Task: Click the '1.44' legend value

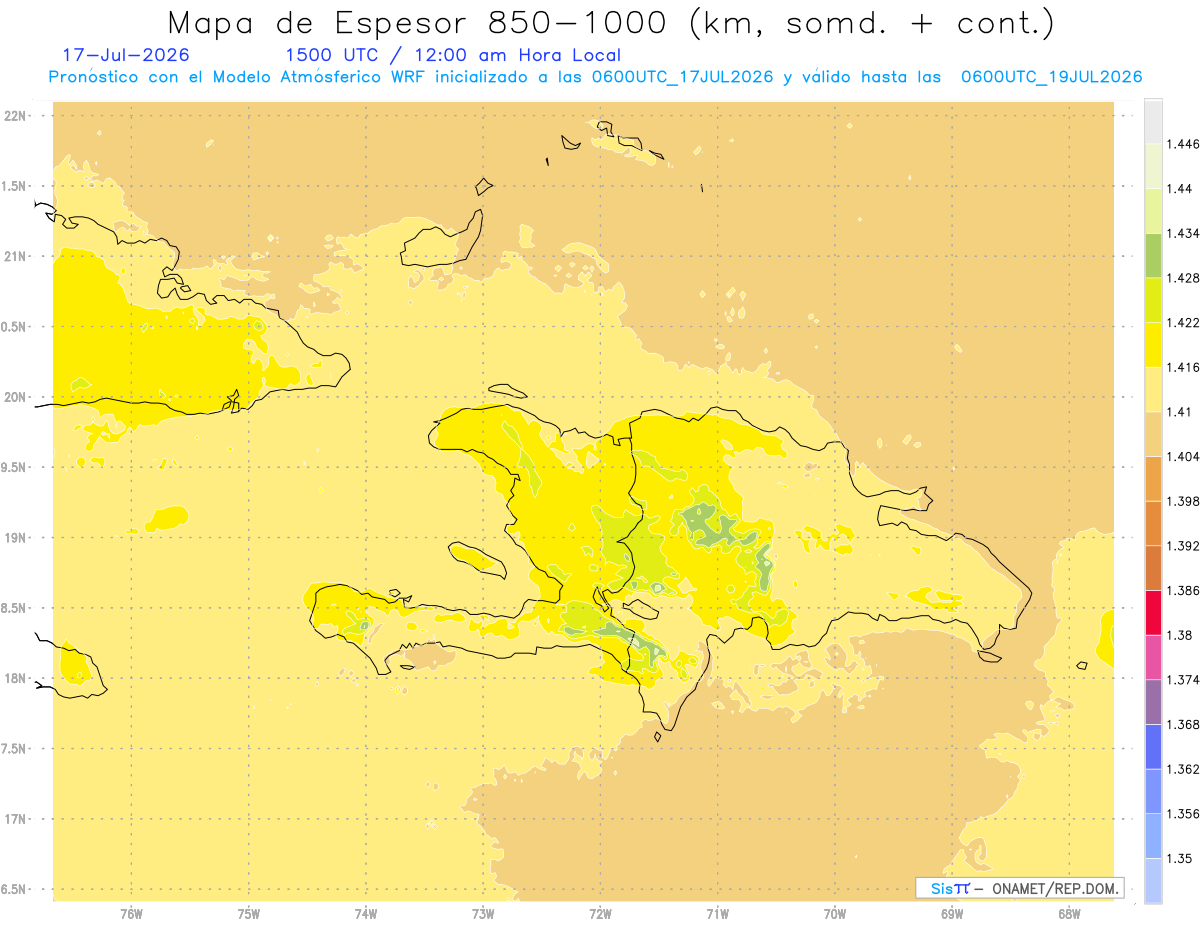Action: tap(1181, 189)
